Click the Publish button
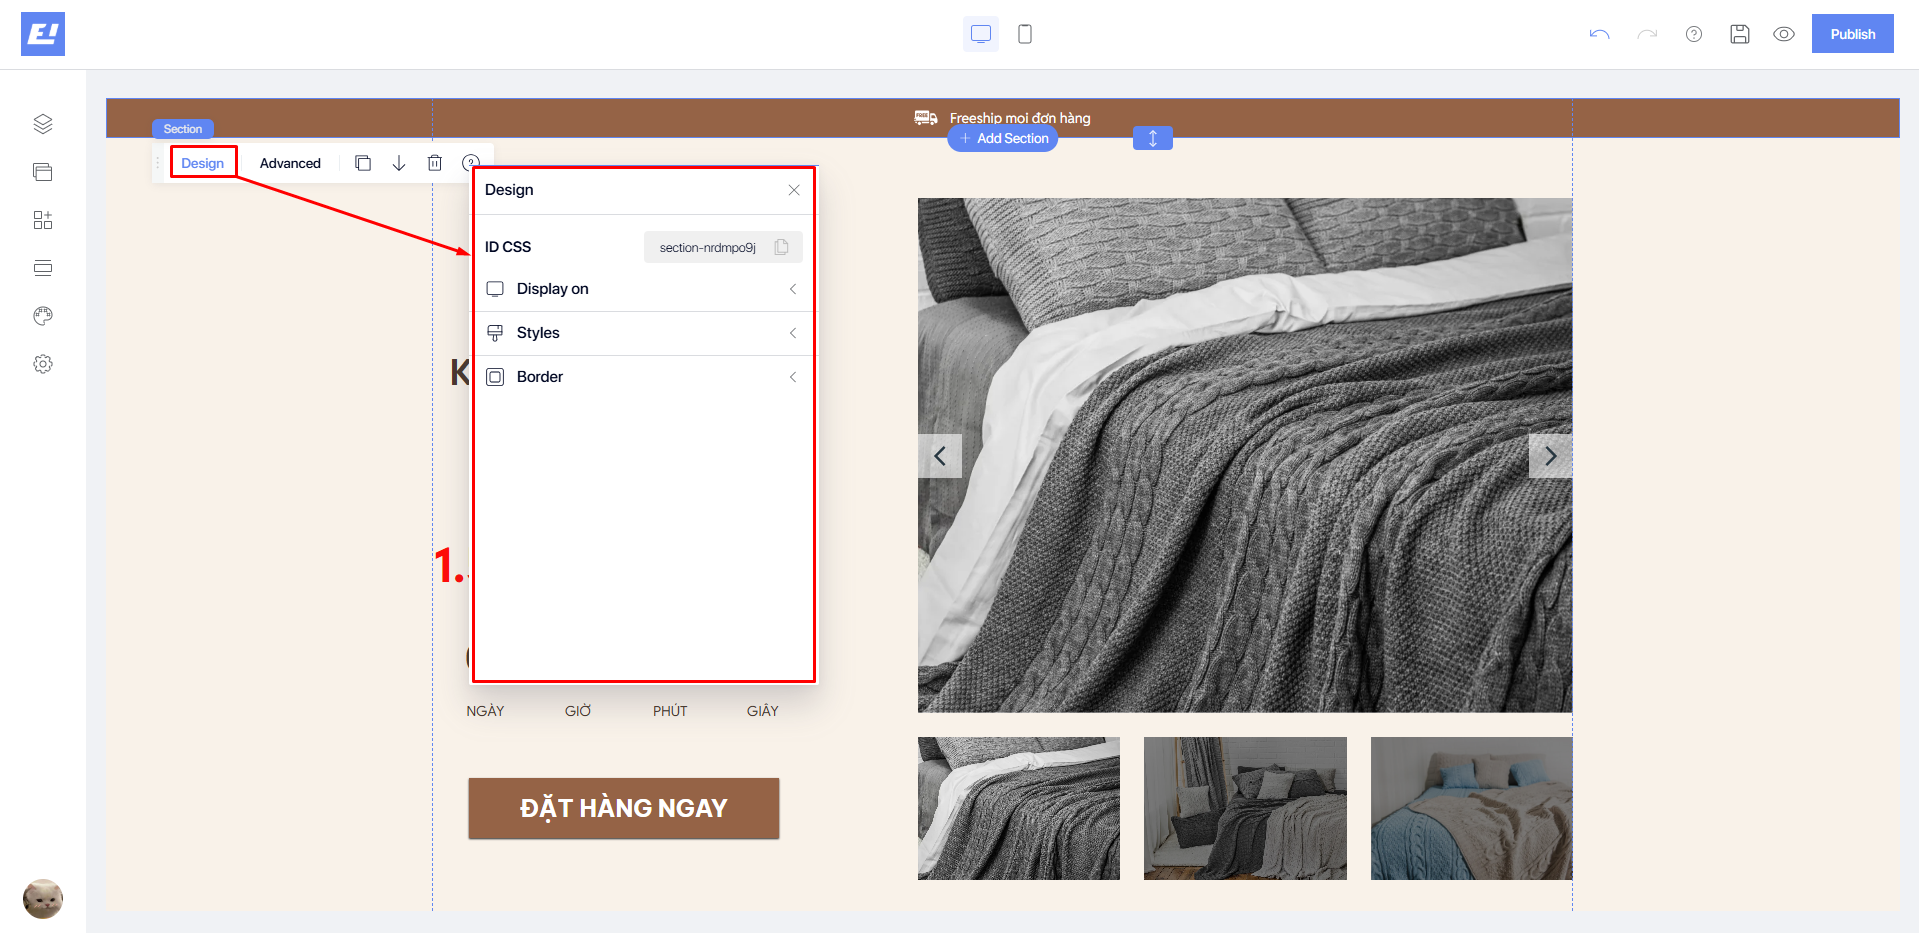The width and height of the screenshot is (1919, 933). point(1852,34)
